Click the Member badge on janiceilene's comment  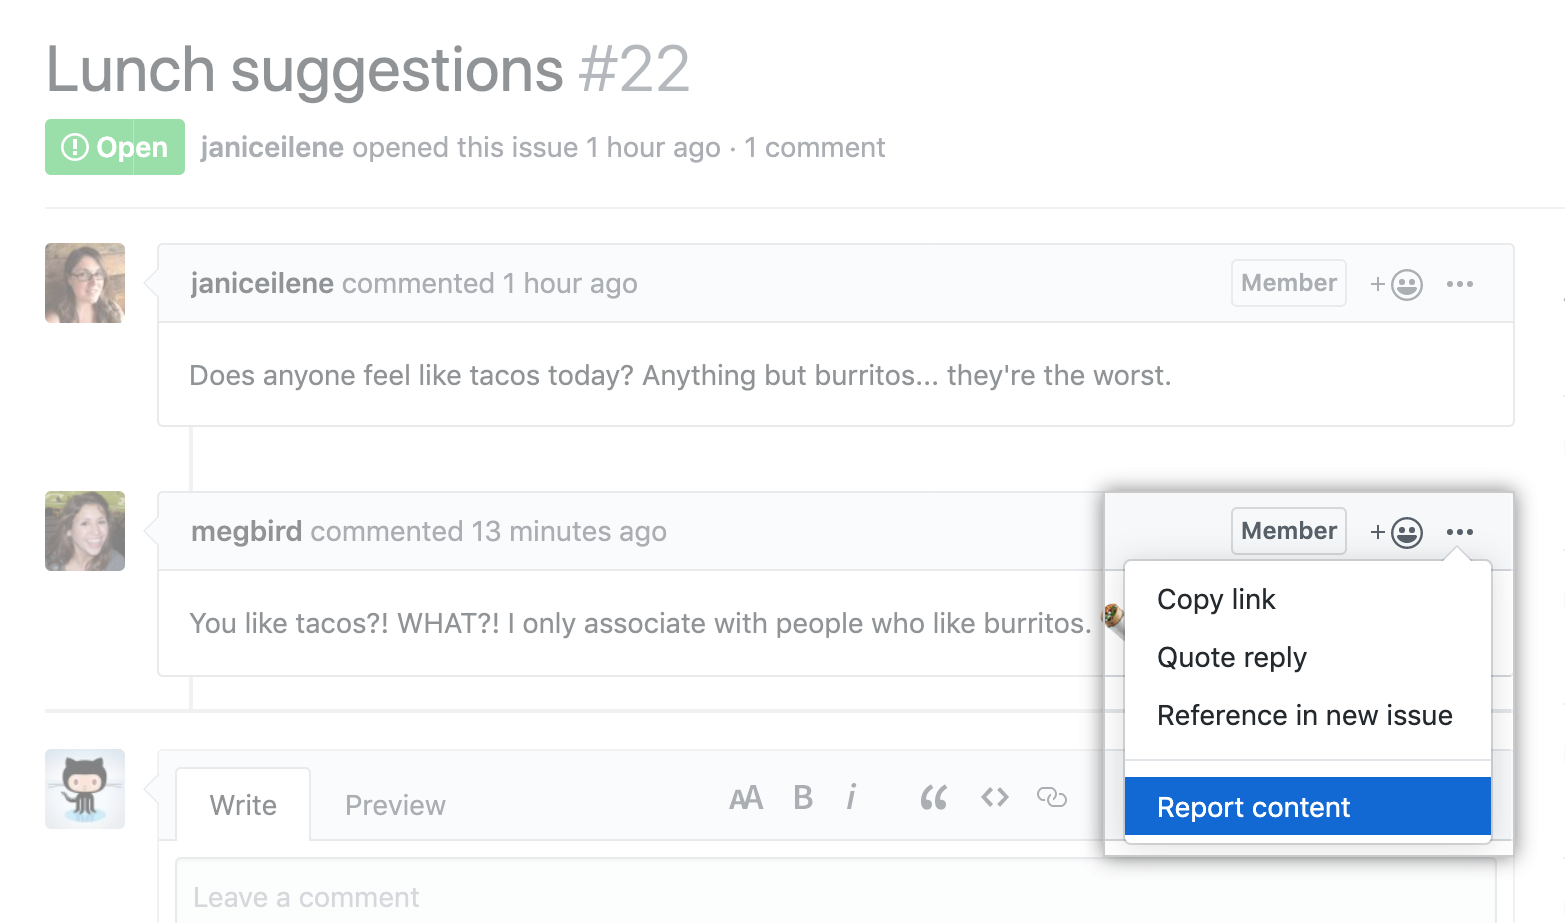pyautogui.click(x=1288, y=283)
